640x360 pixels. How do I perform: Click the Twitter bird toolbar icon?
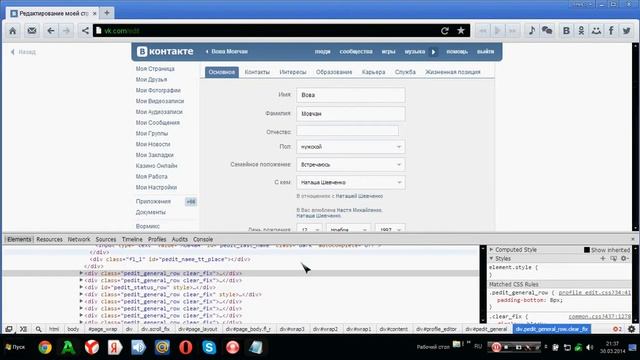[627, 31]
